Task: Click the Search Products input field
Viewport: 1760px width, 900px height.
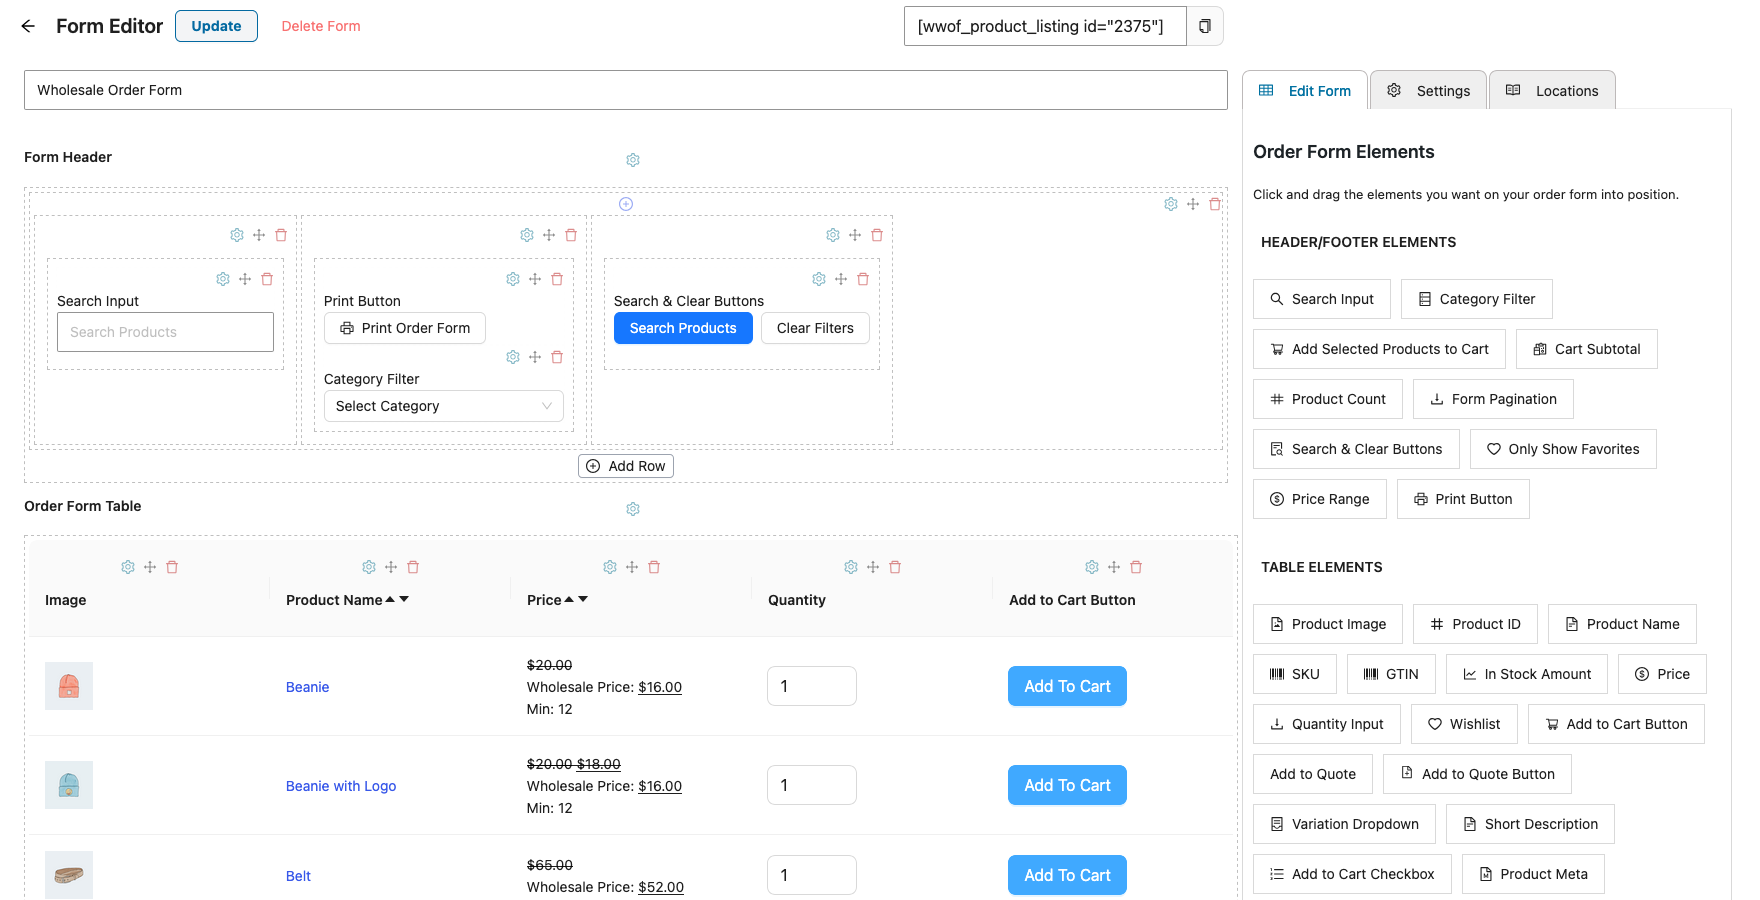Action: click(x=165, y=332)
